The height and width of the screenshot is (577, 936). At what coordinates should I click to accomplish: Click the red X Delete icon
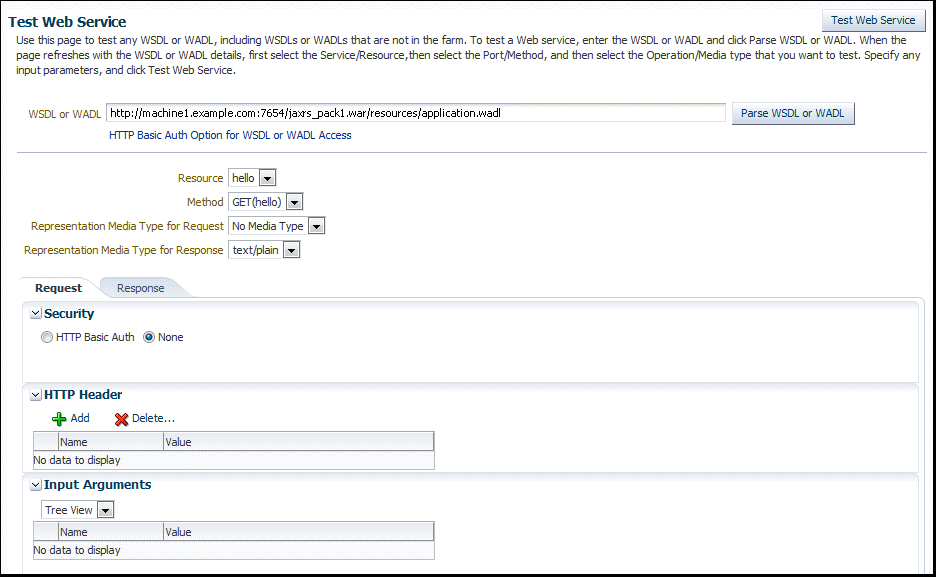click(x=121, y=419)
